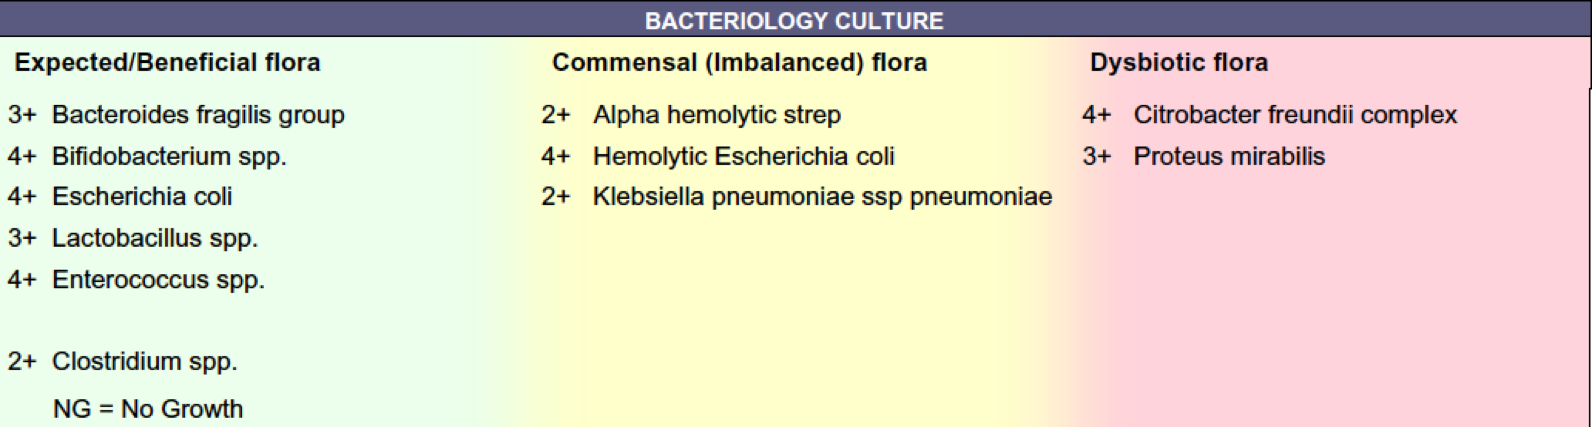
Task: Select the Proteus mirabilis entry
Action: pos(1204,156)
